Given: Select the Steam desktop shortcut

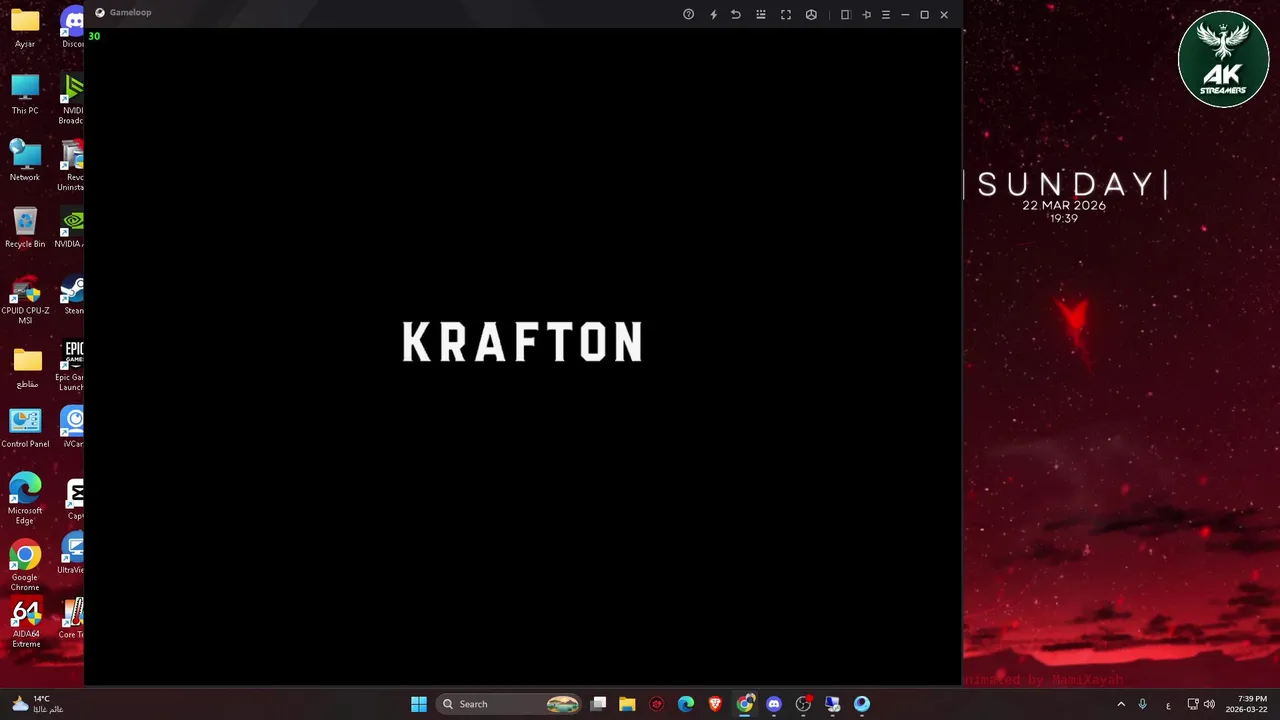Looking at the screenshot, I should (73, 294).
